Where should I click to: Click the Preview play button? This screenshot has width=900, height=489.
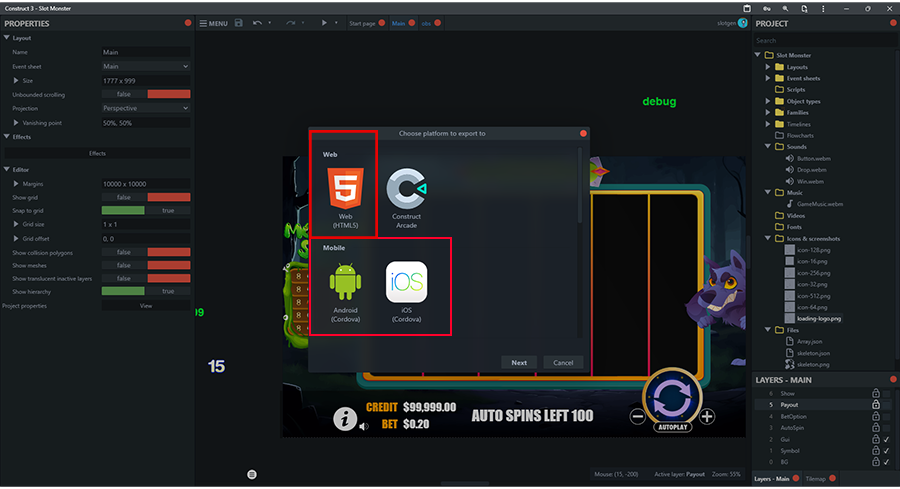pyautogui.click(x=324, y=23)
